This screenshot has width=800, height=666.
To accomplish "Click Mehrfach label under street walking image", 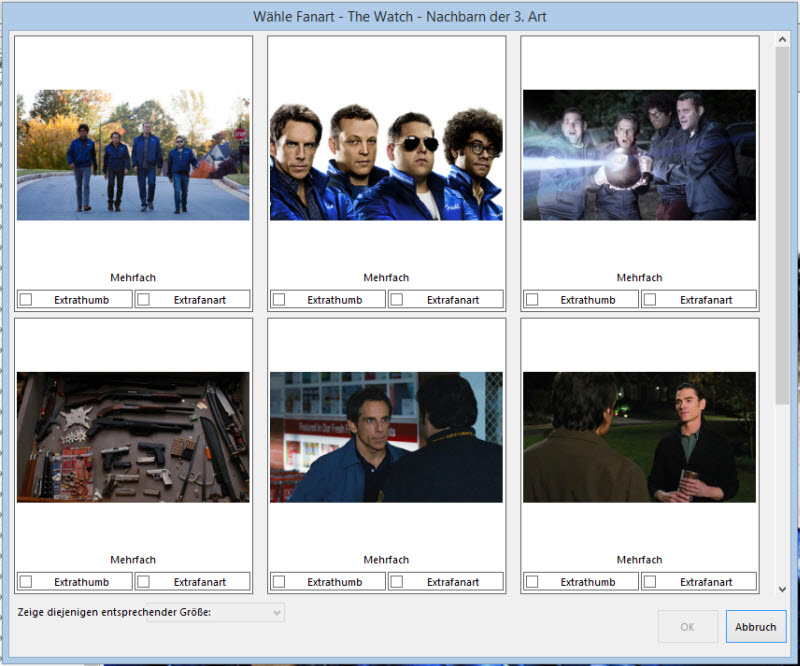I will click(x=133, y=278).
